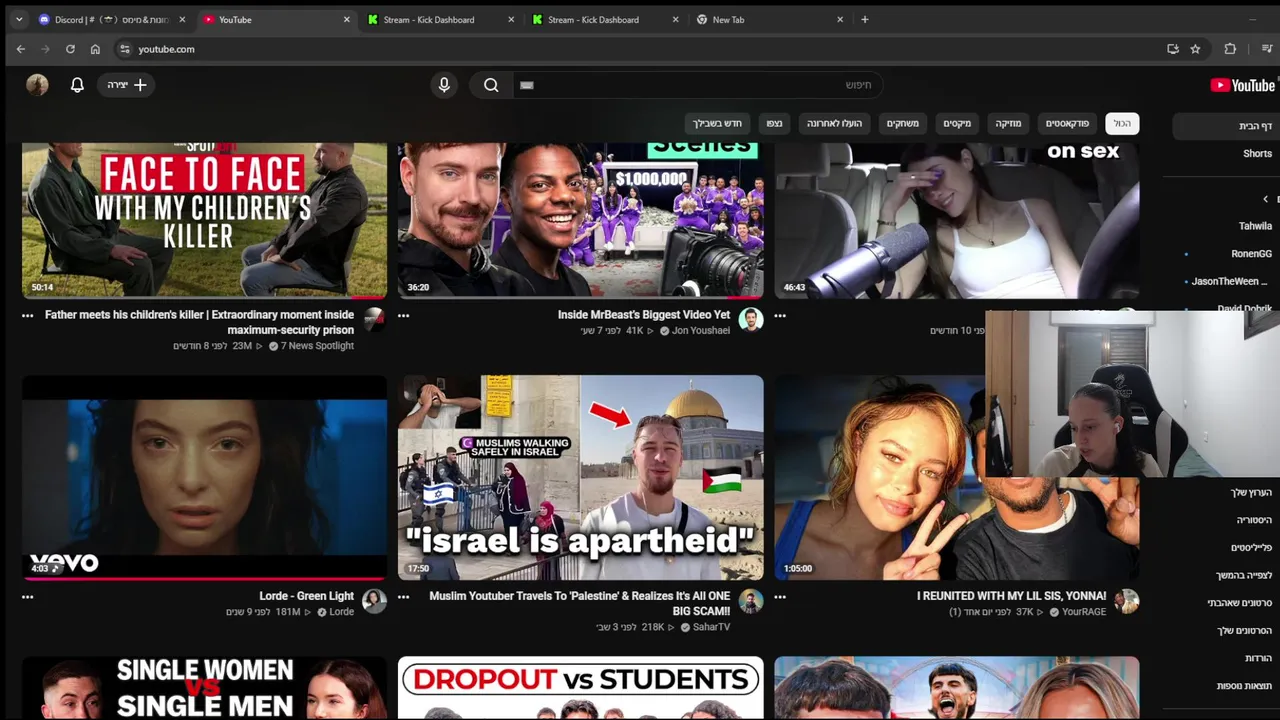
Task: Open Dropout vs Students thumbnail
Action: pyautogui.click(x=580, y=688)
